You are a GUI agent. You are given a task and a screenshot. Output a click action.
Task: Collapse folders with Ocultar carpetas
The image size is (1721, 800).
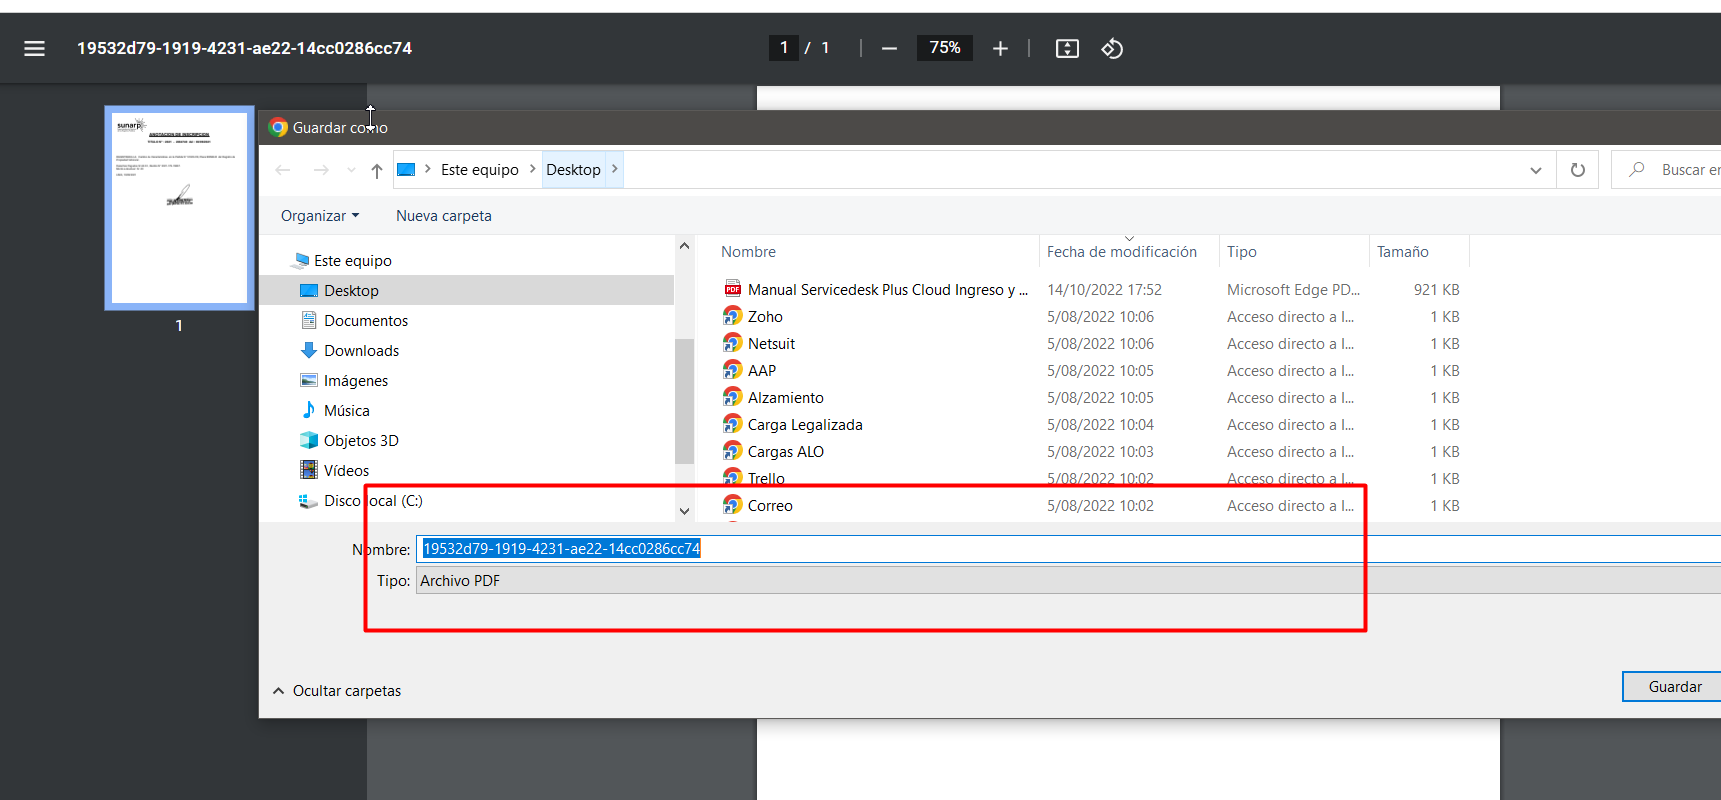pos(337,691)
